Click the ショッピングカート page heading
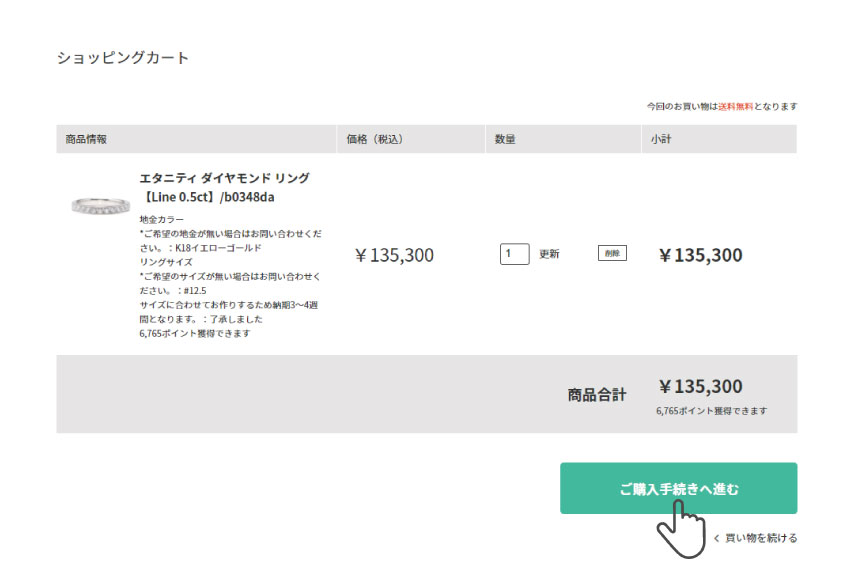The height and width of the screenshot is (575, 851). pos(123,58)
